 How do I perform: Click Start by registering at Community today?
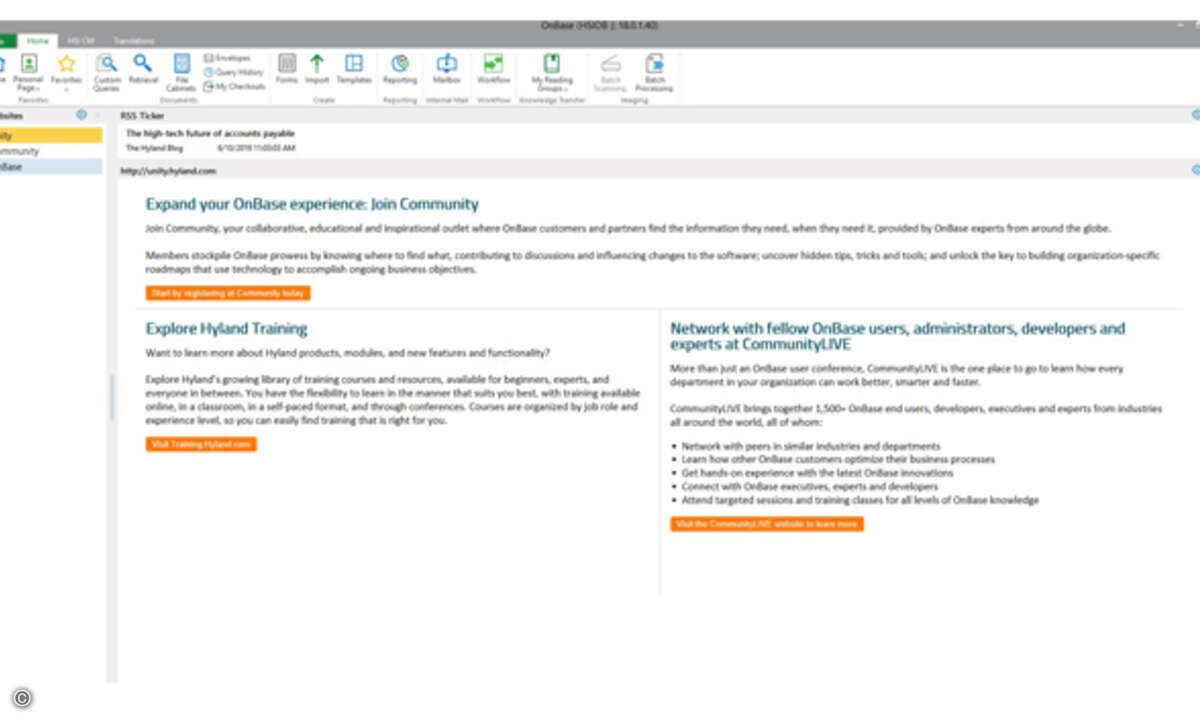[228, 293]
